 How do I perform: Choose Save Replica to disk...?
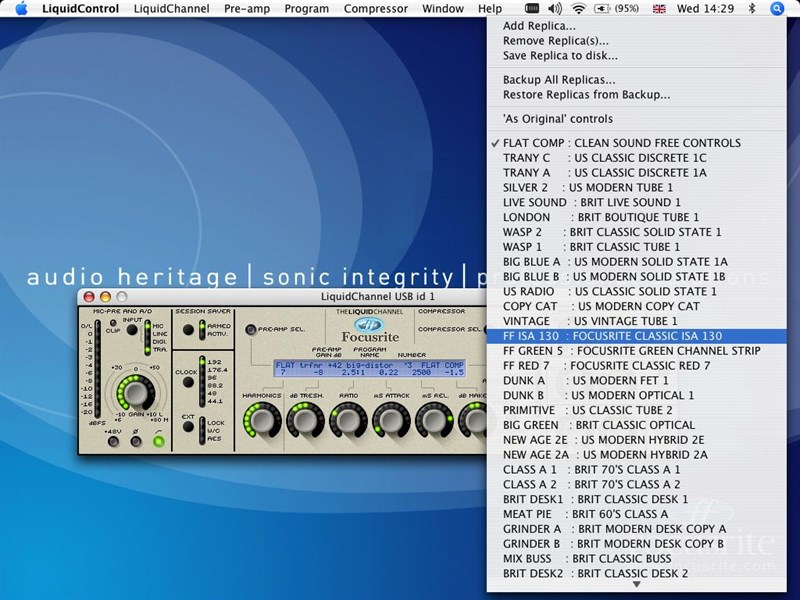point(636,56)
